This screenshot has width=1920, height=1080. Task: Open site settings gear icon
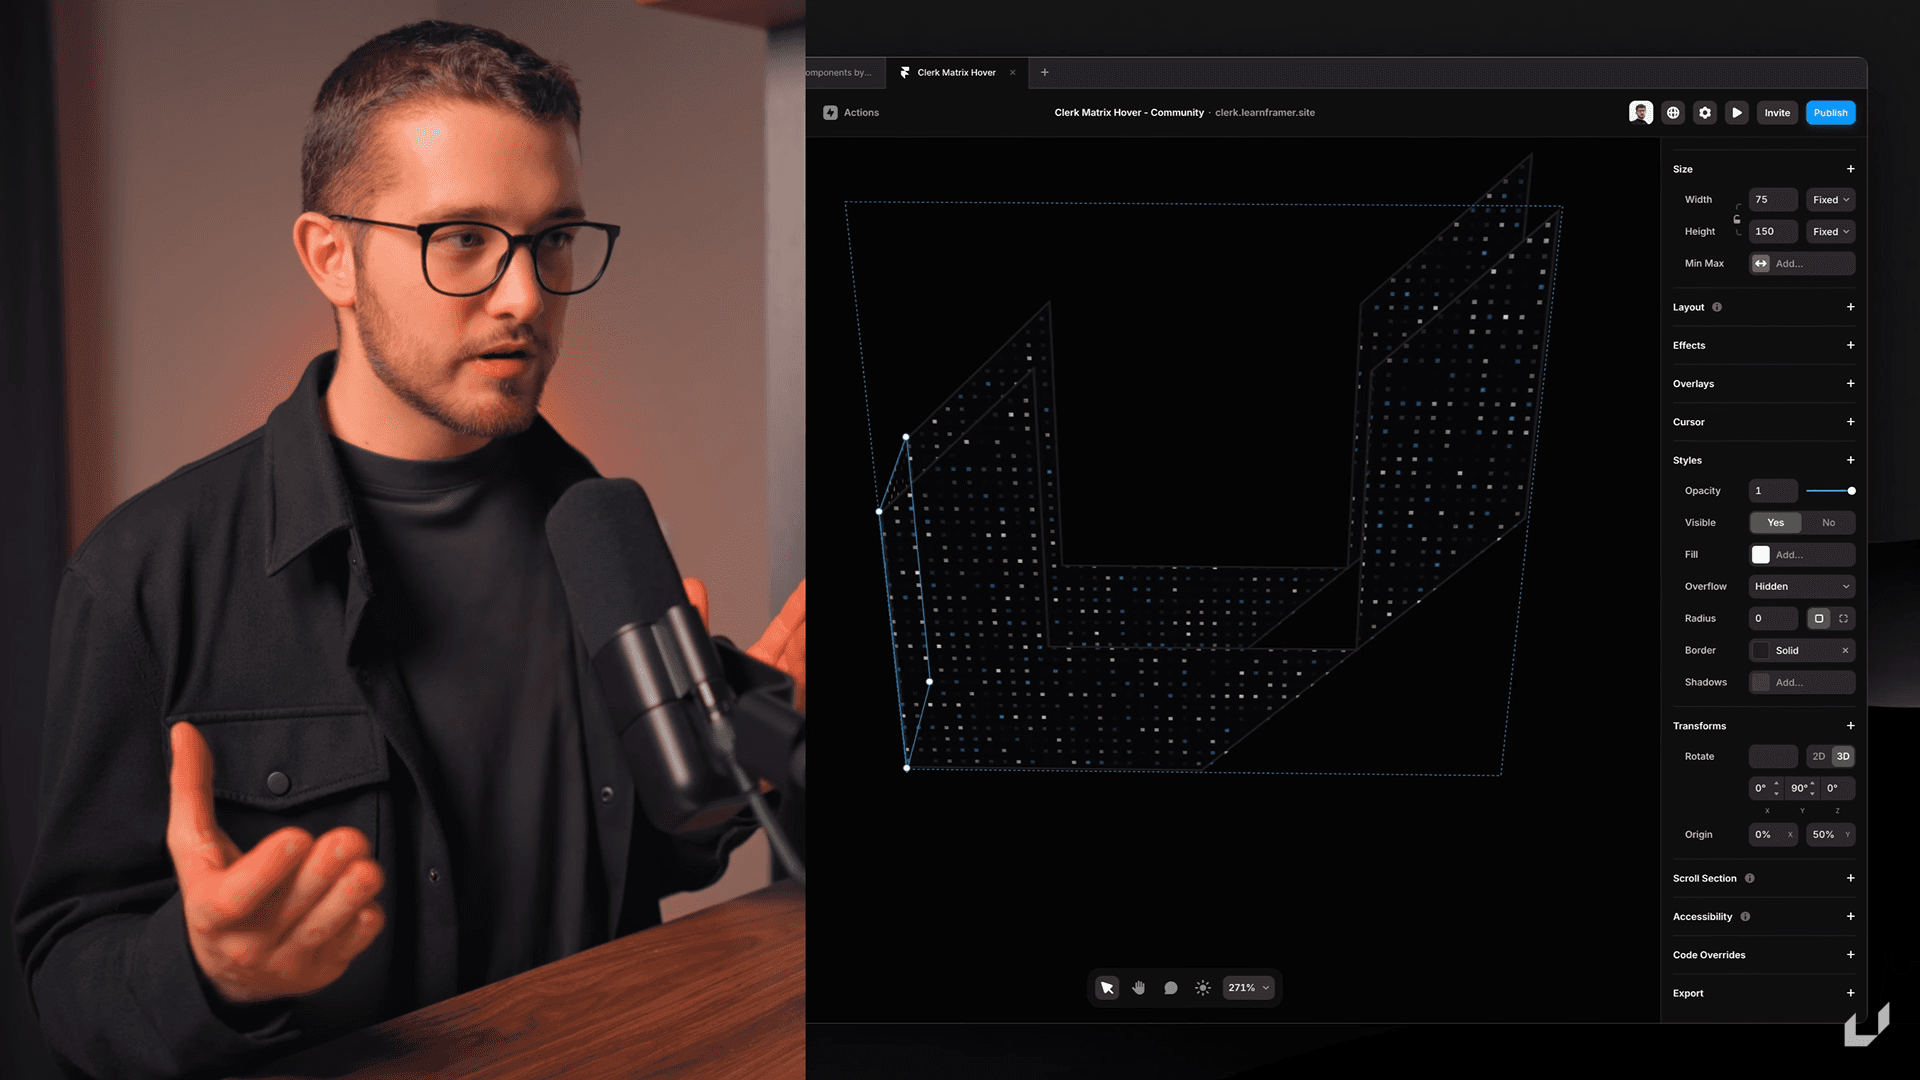[1705, 113]
